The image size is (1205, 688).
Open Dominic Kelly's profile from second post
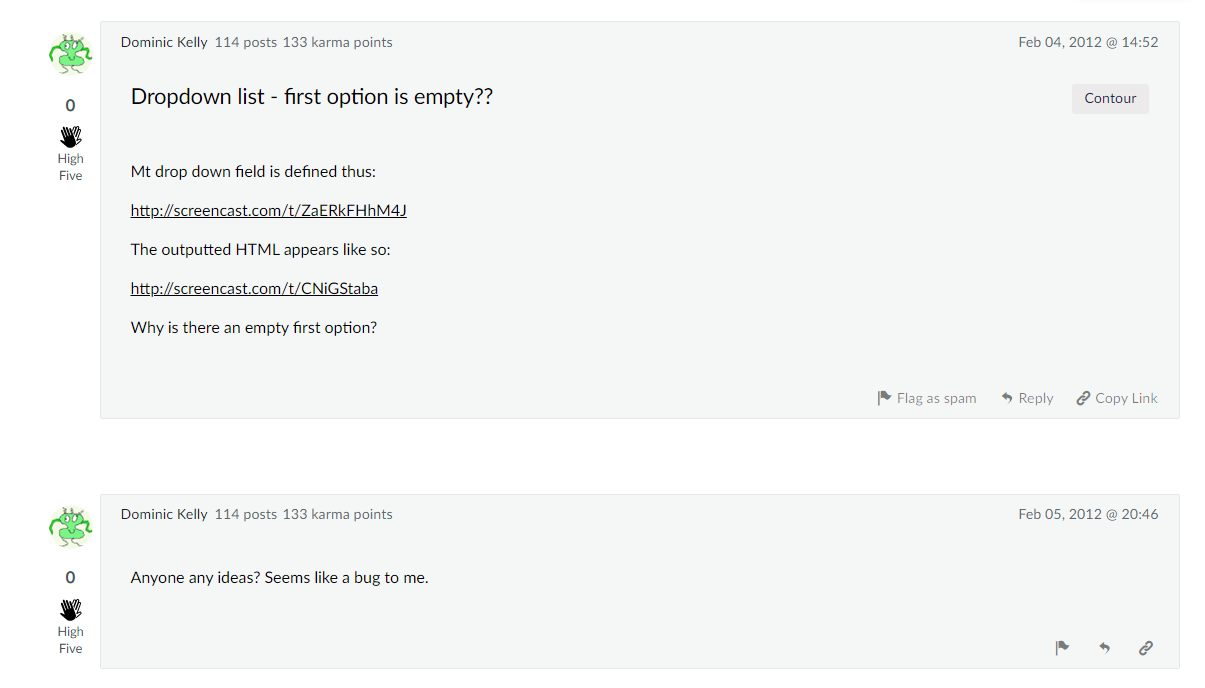[164, 514]
